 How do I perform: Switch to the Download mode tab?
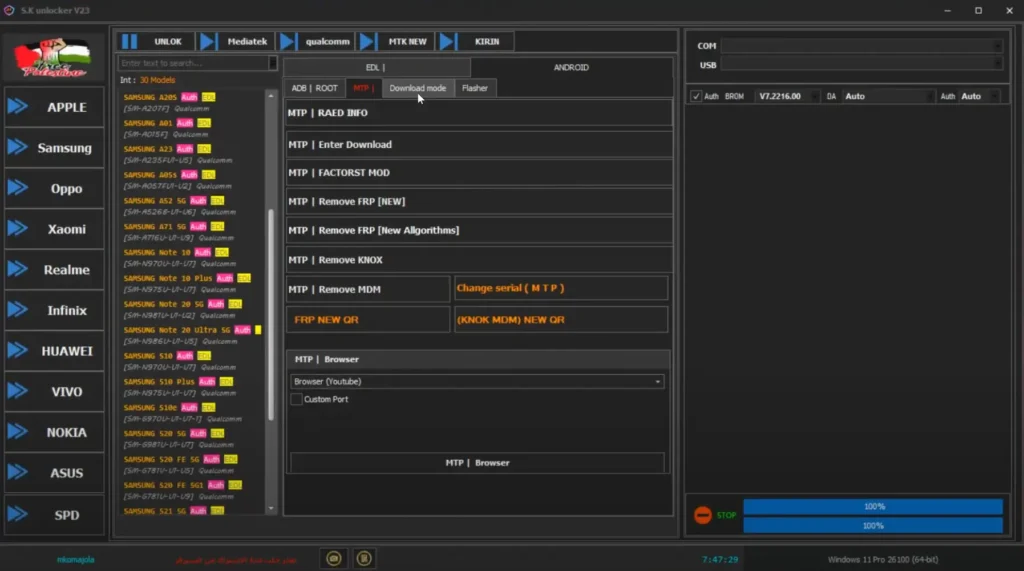pyautogui.click(x=417, y=88)
